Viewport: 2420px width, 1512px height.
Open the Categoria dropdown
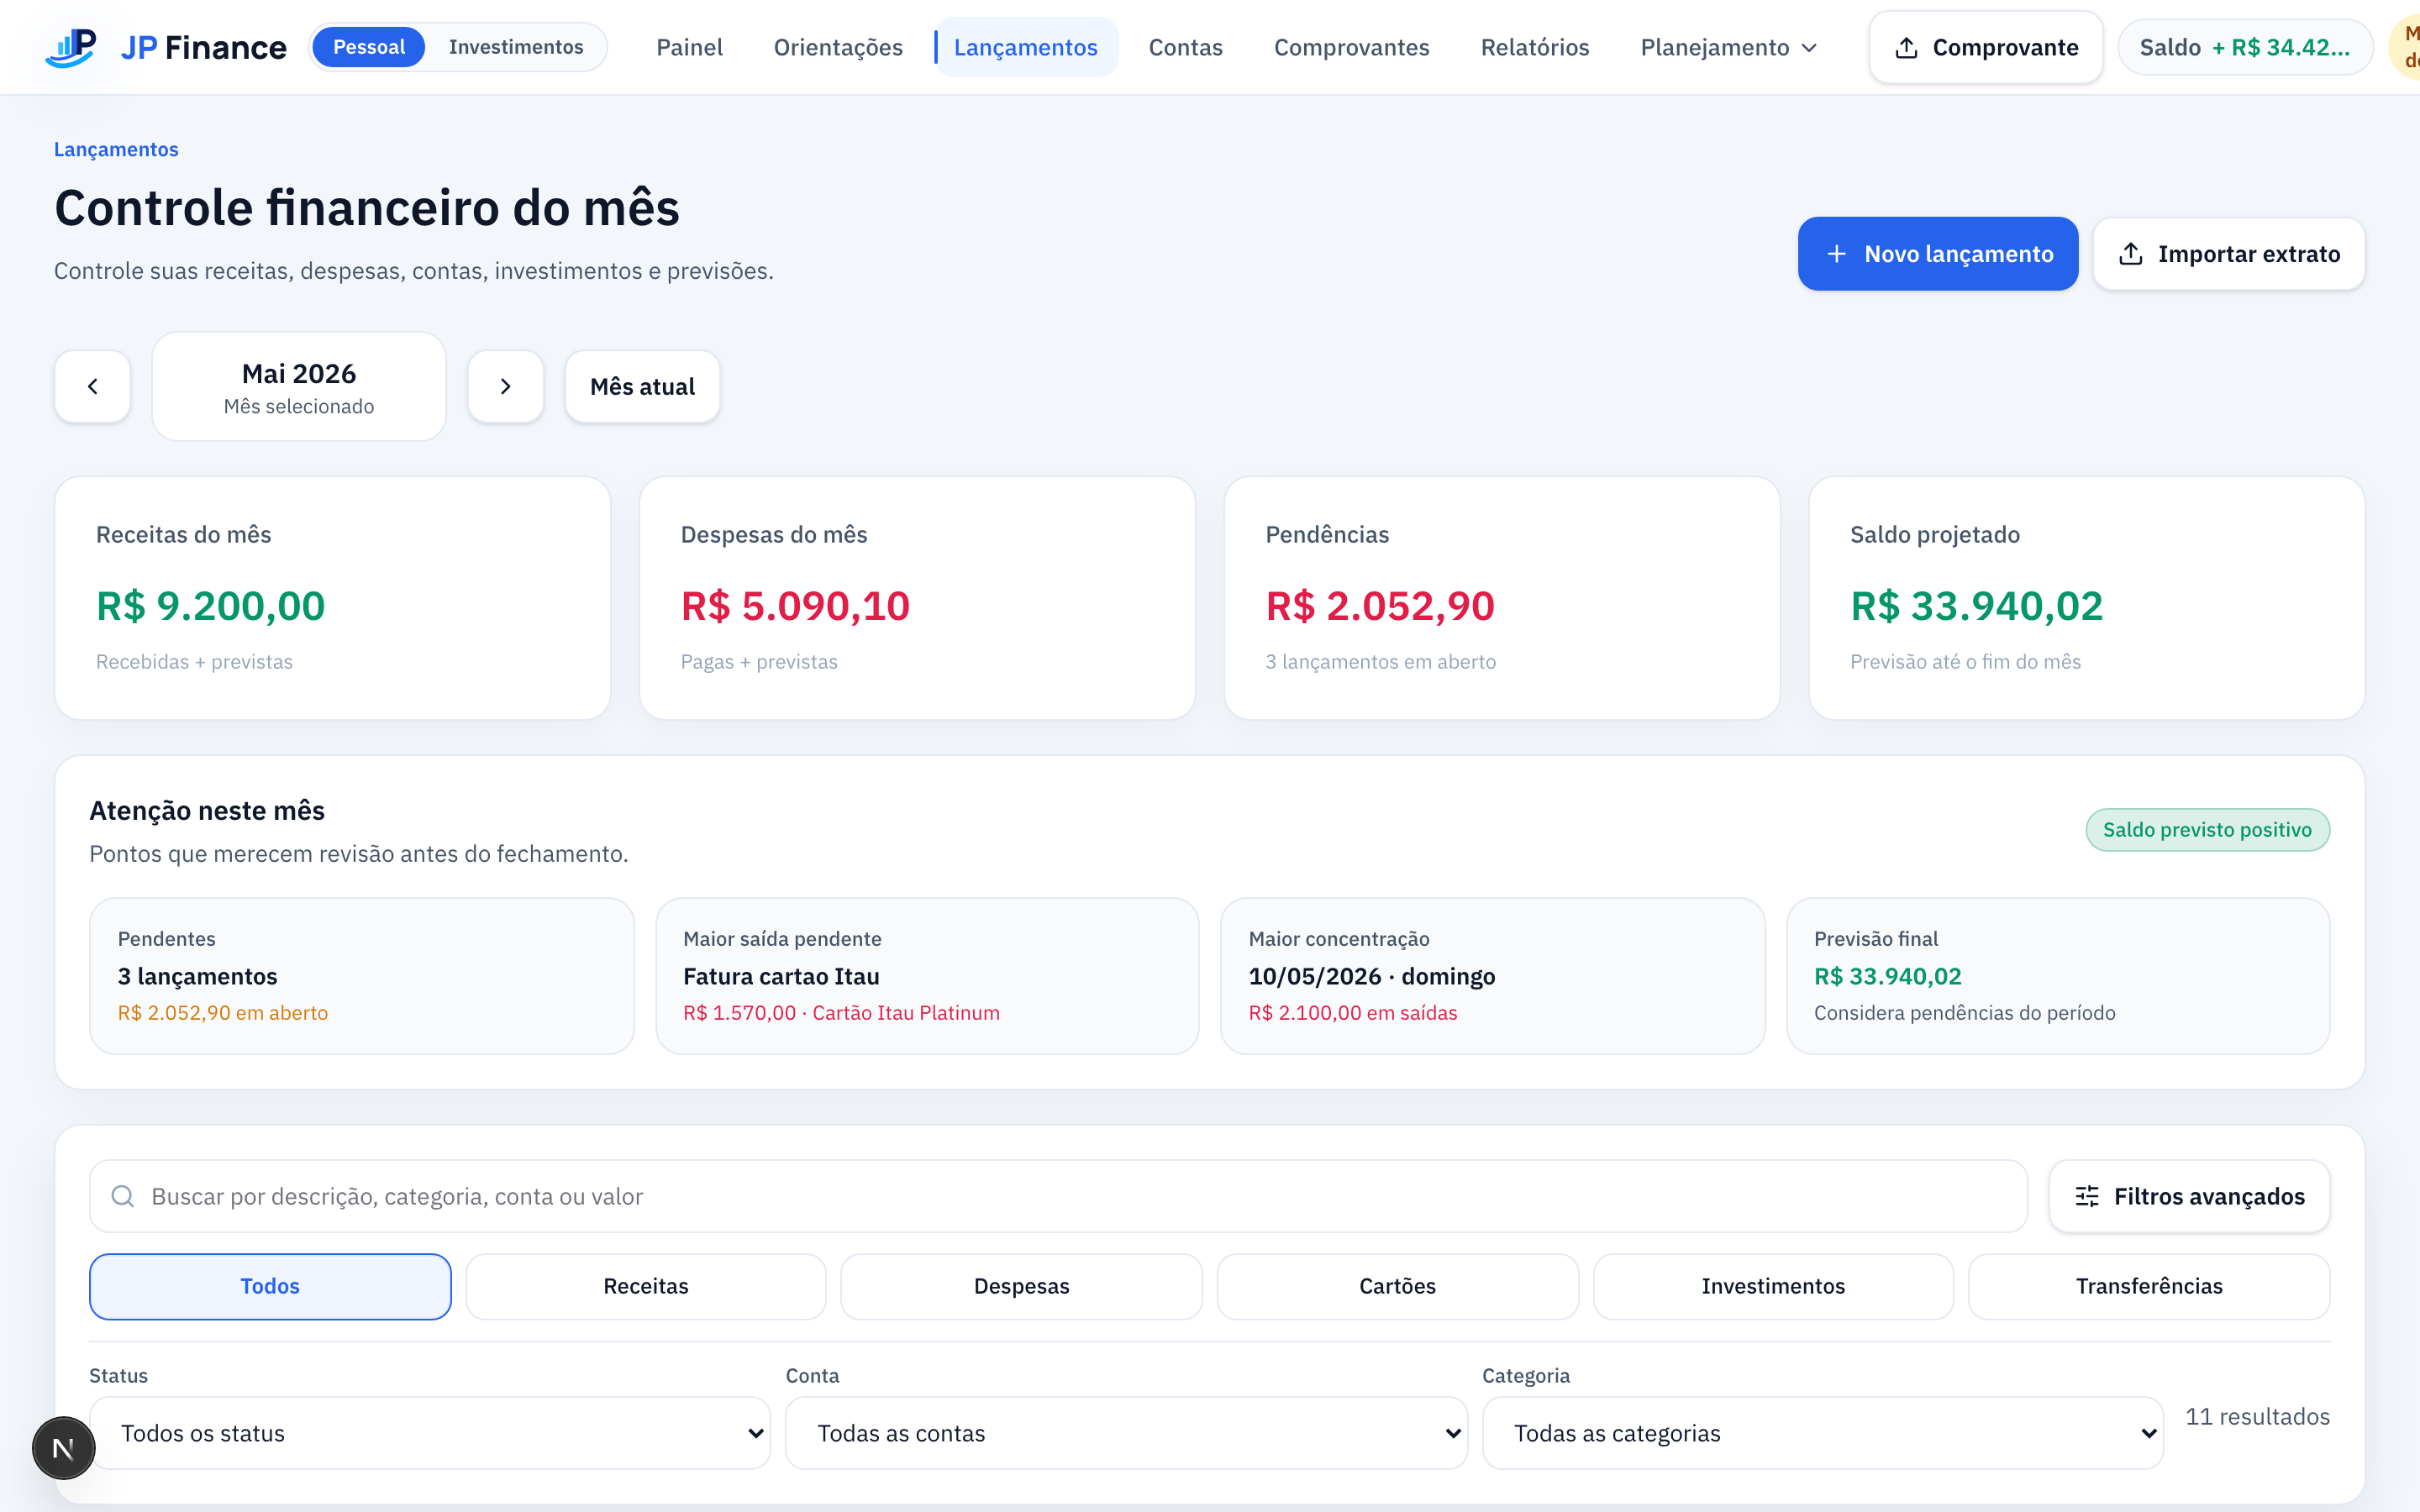1822,1433
